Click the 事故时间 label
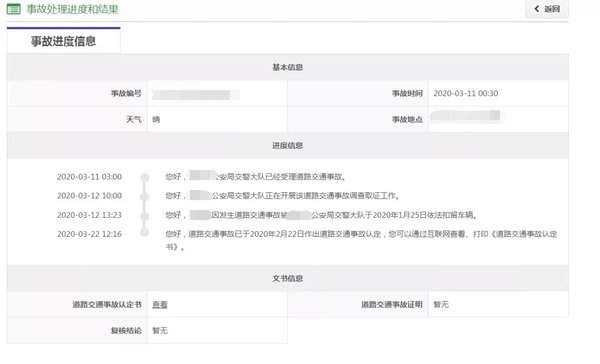Image resolution: width=600 pixels, height=364 pixels. click(407, 93)
